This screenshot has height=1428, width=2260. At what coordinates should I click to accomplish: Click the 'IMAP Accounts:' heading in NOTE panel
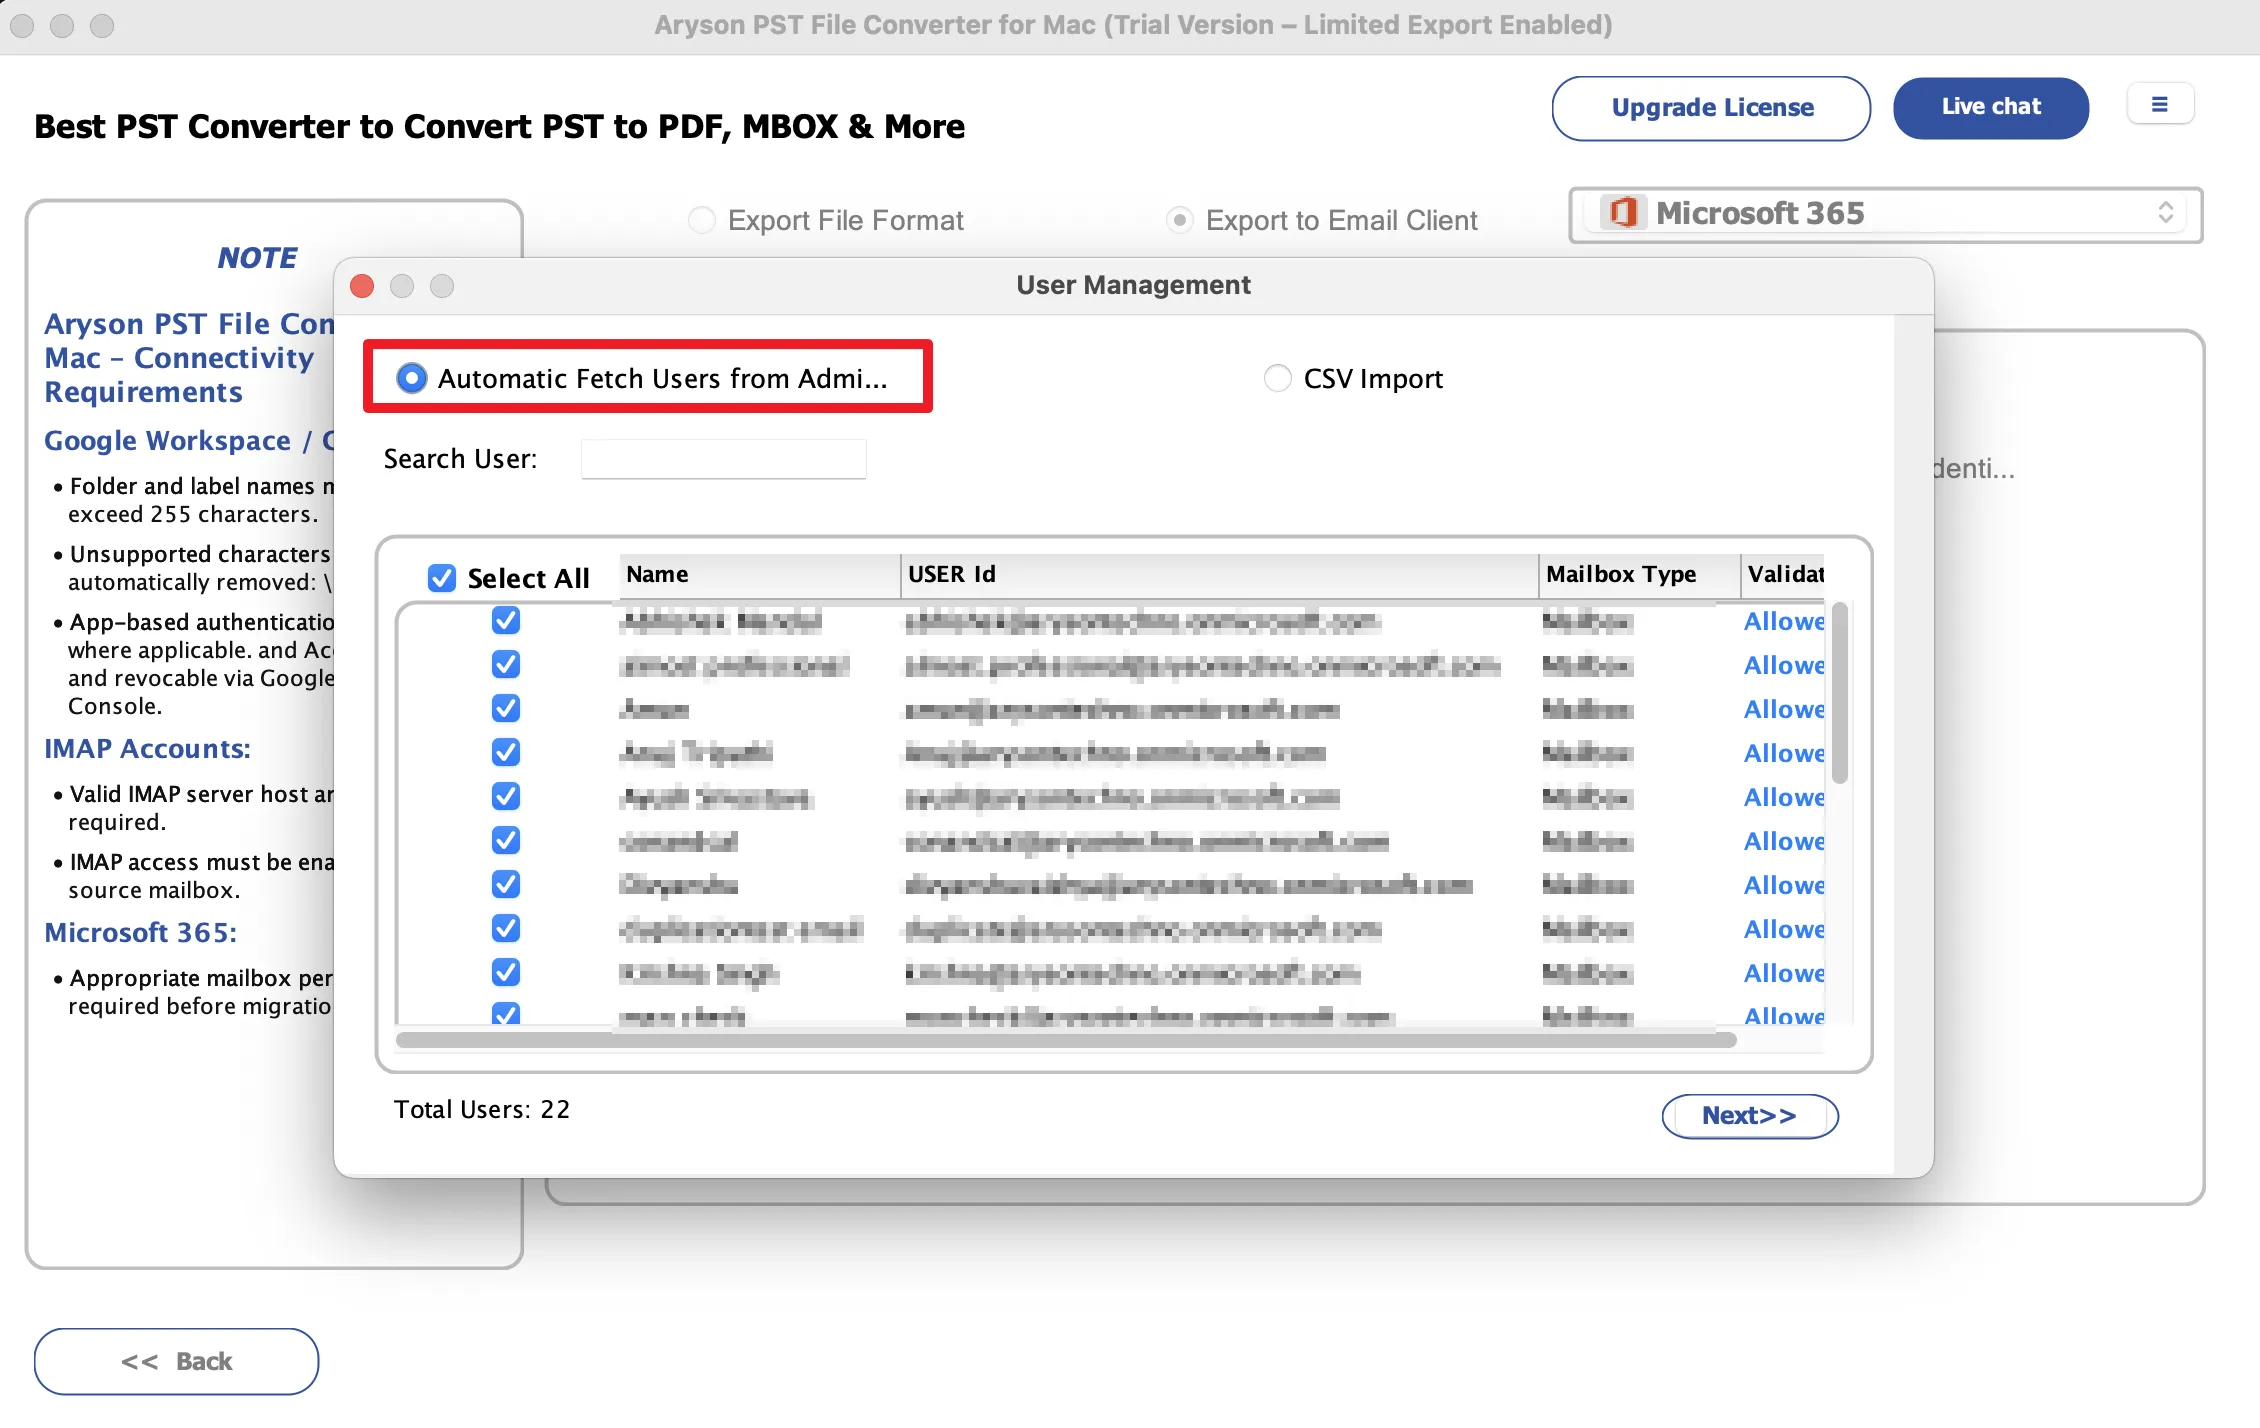pos(147,749)
